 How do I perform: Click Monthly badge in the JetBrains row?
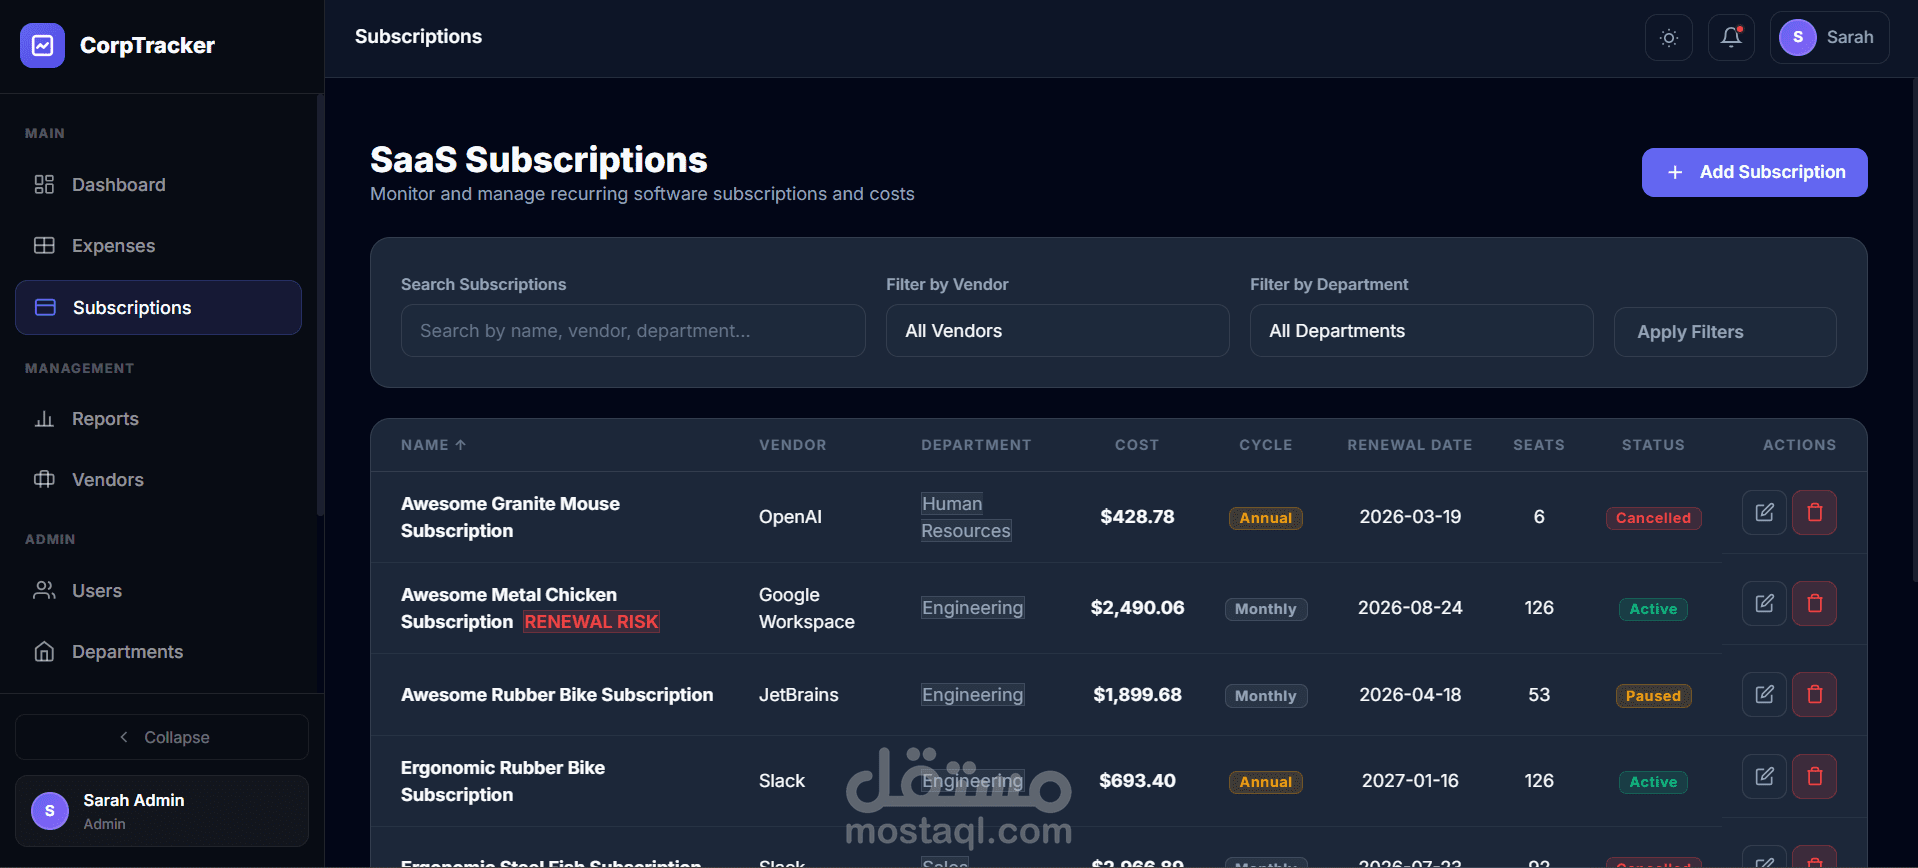(1265, 696)
